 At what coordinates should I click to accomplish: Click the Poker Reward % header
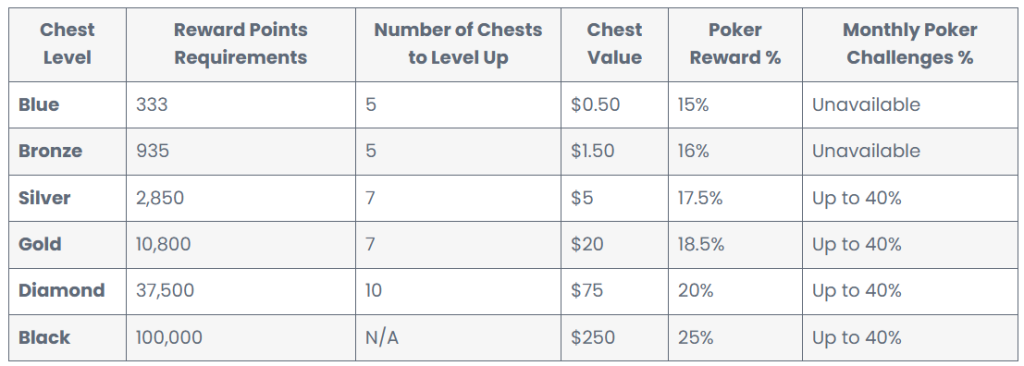(735, 44)
